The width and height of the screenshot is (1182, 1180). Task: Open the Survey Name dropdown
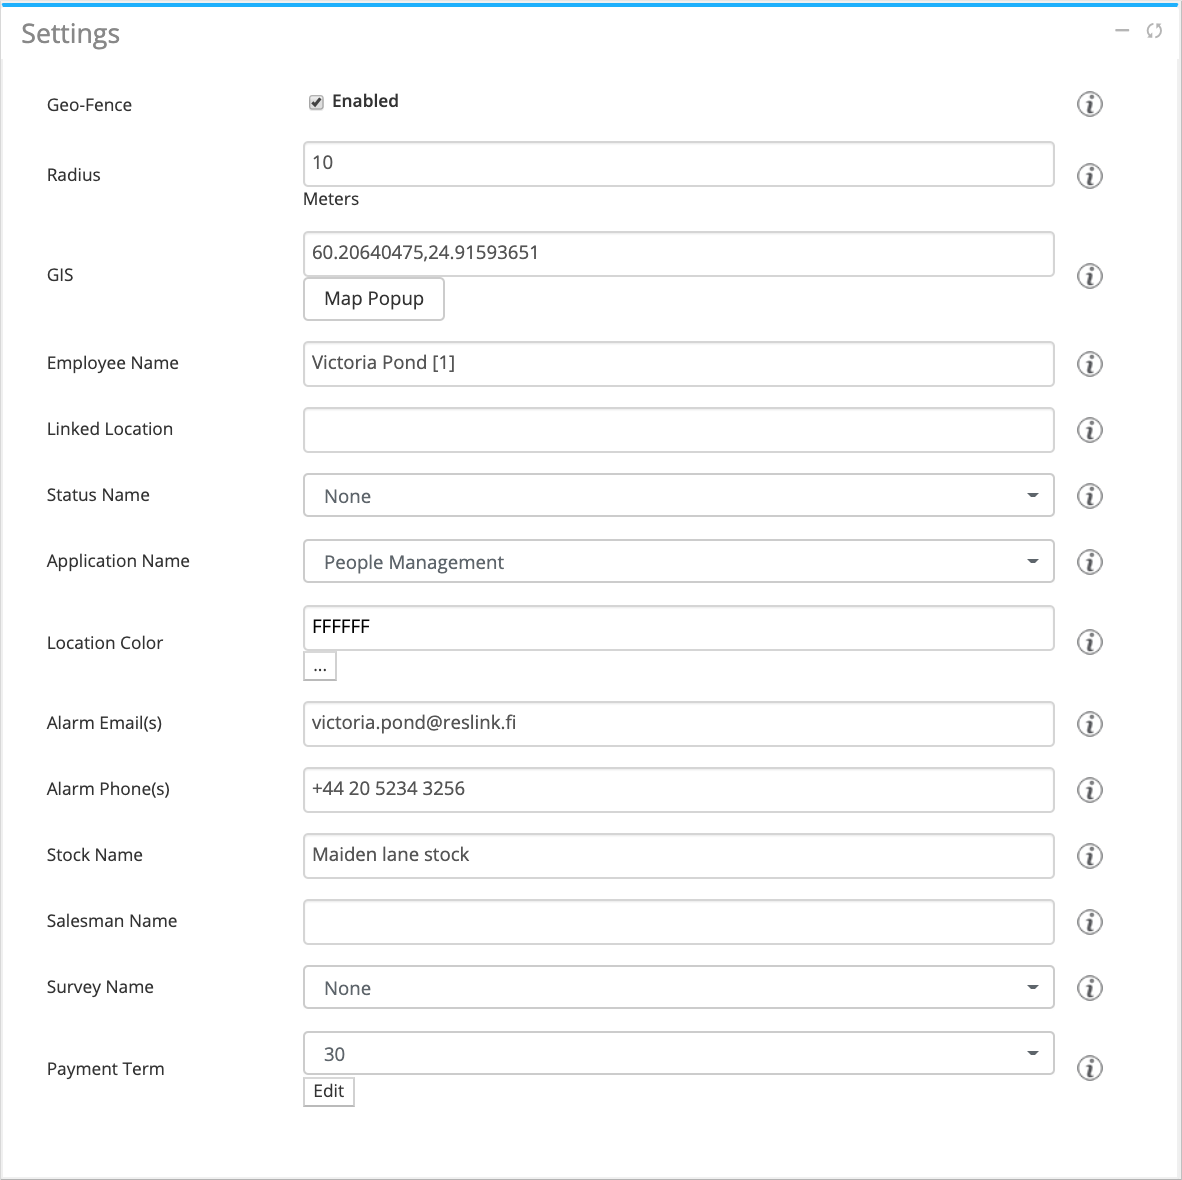tap(678, 988)
